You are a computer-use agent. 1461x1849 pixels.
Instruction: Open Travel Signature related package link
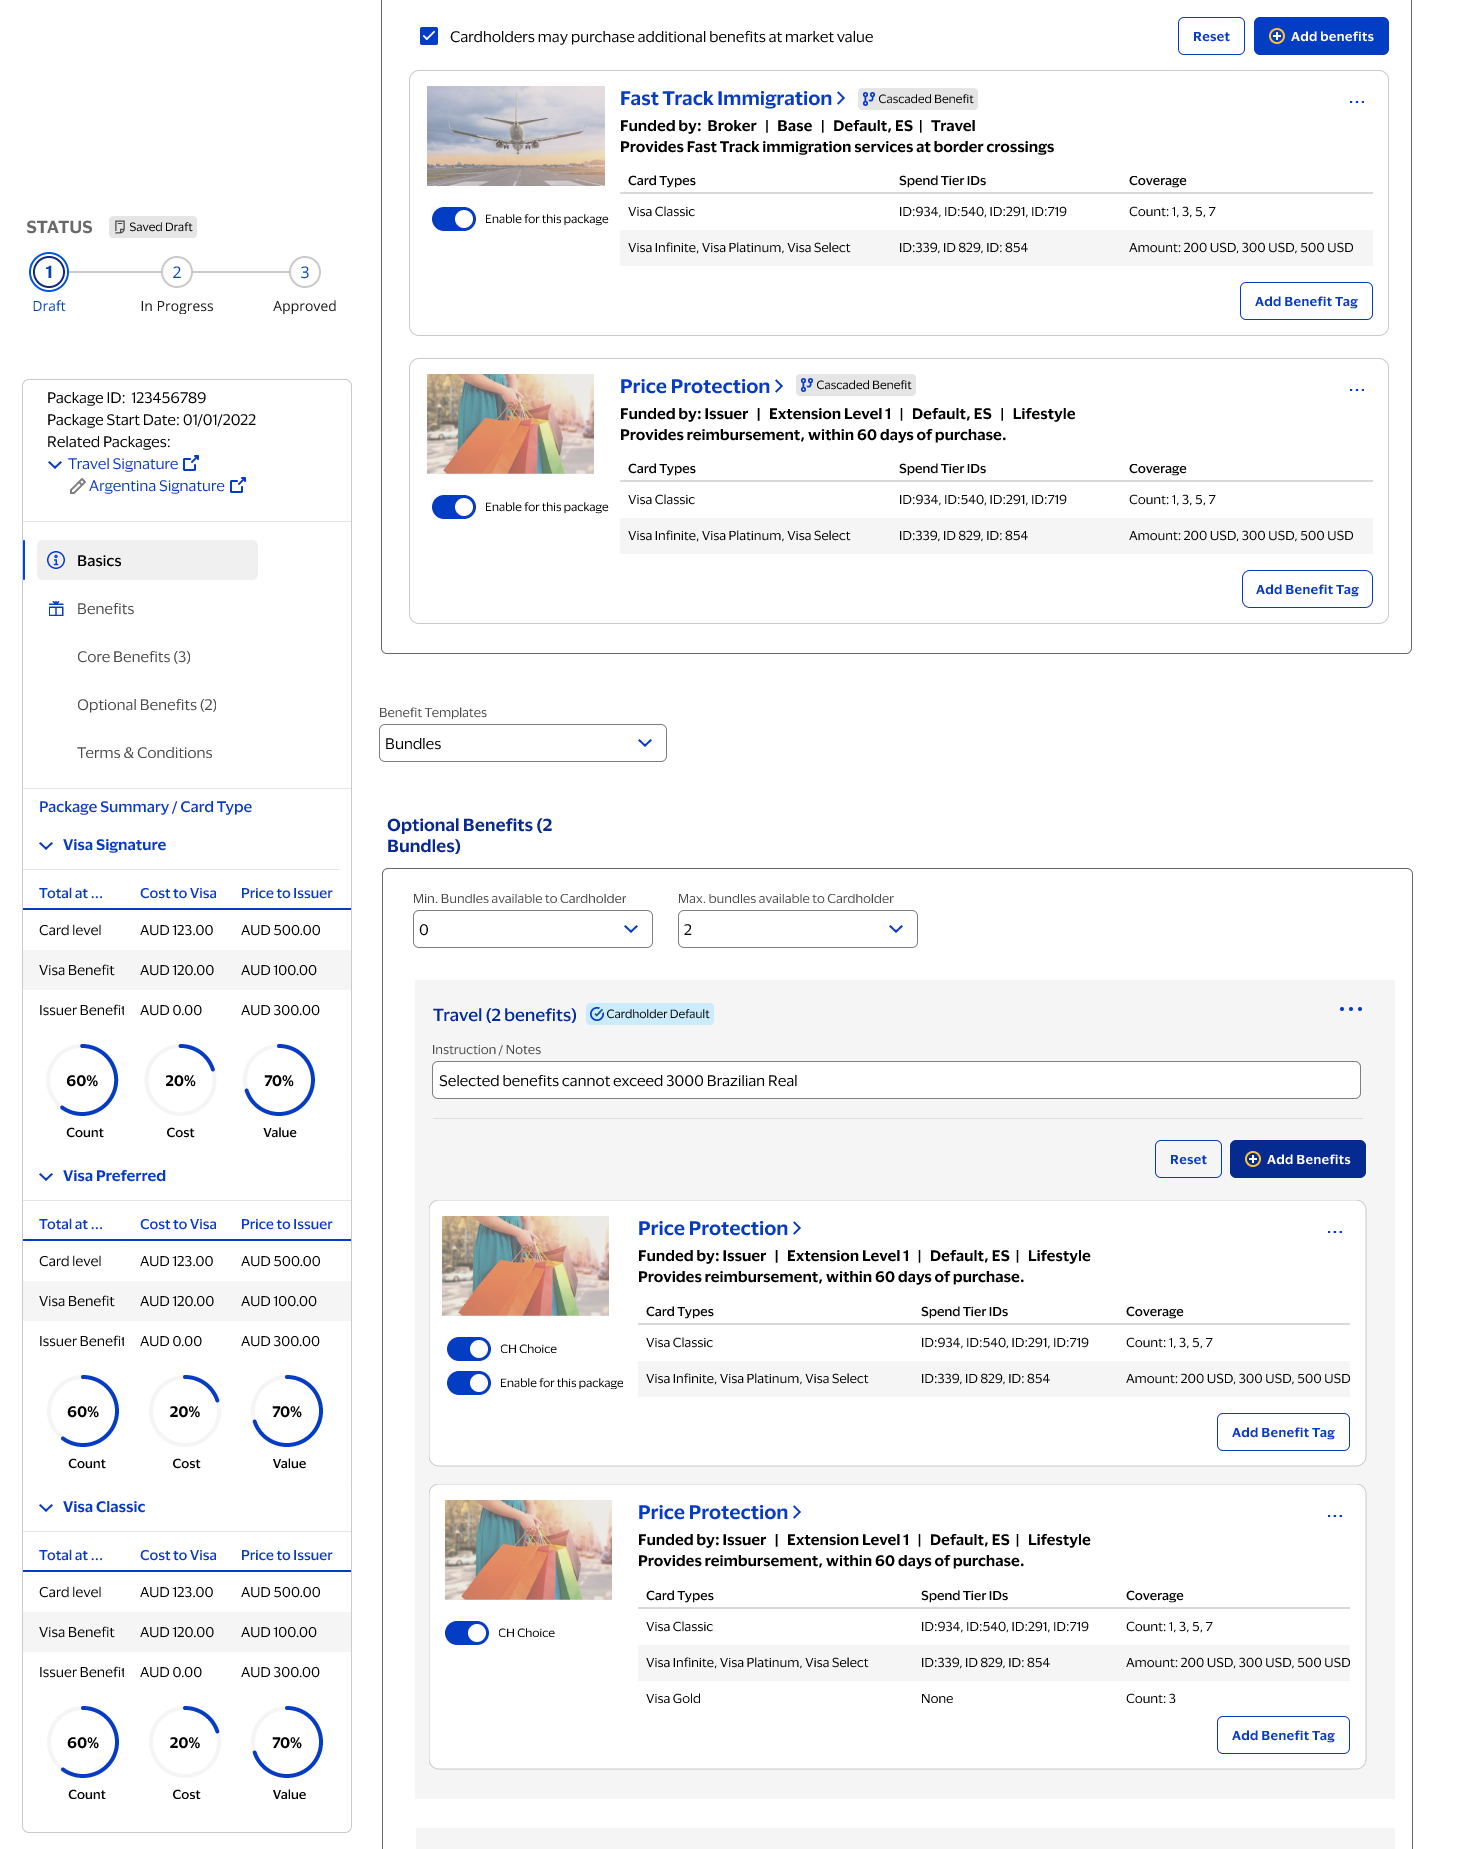123,464
